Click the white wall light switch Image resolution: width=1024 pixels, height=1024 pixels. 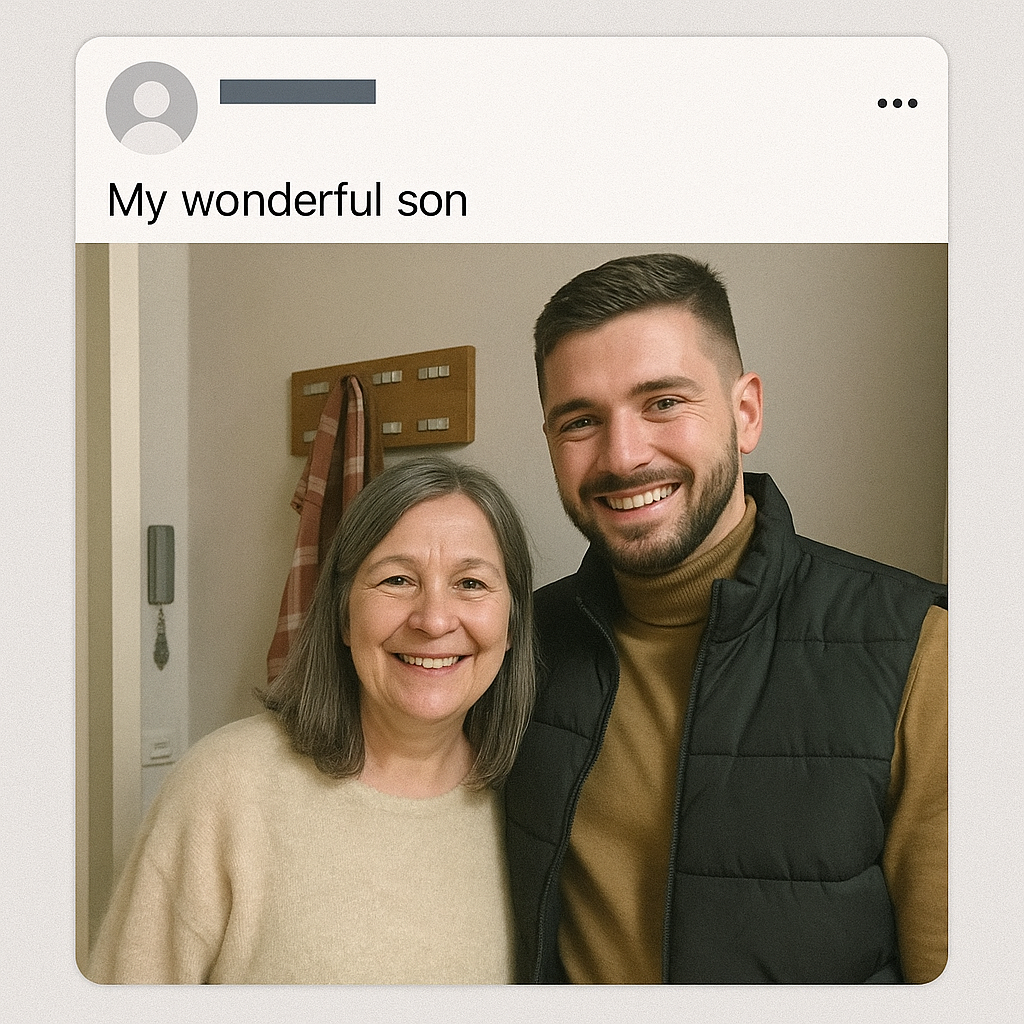(x=159, y=746)
